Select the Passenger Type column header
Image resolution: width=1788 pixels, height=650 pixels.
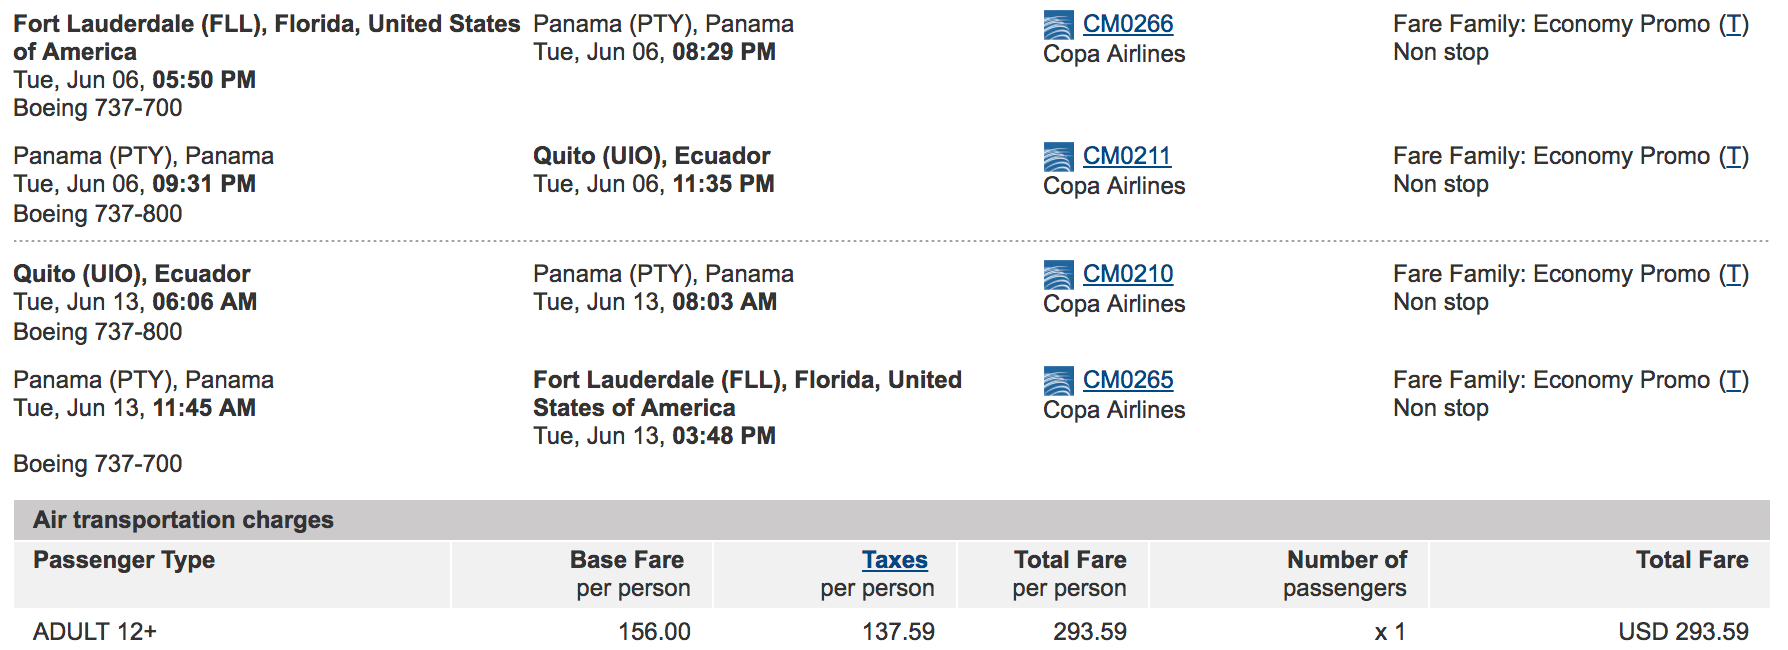tap(124, 560)
